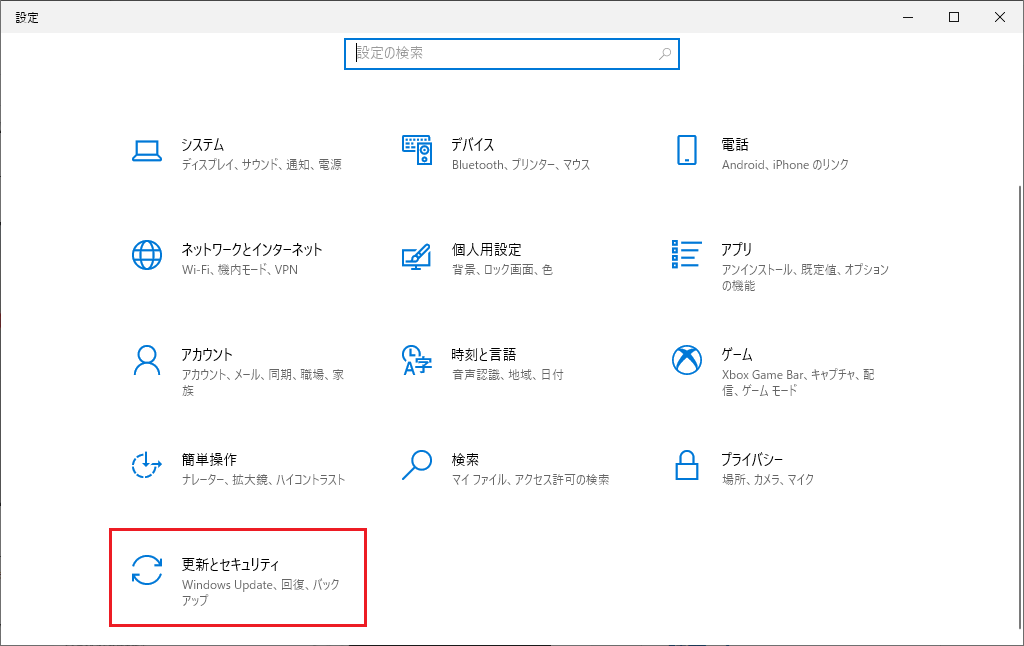The image size is (1024, 646).
Task: Click the Network & Internet globe icon
Action: pyautogui.click(x=147, y=255)
